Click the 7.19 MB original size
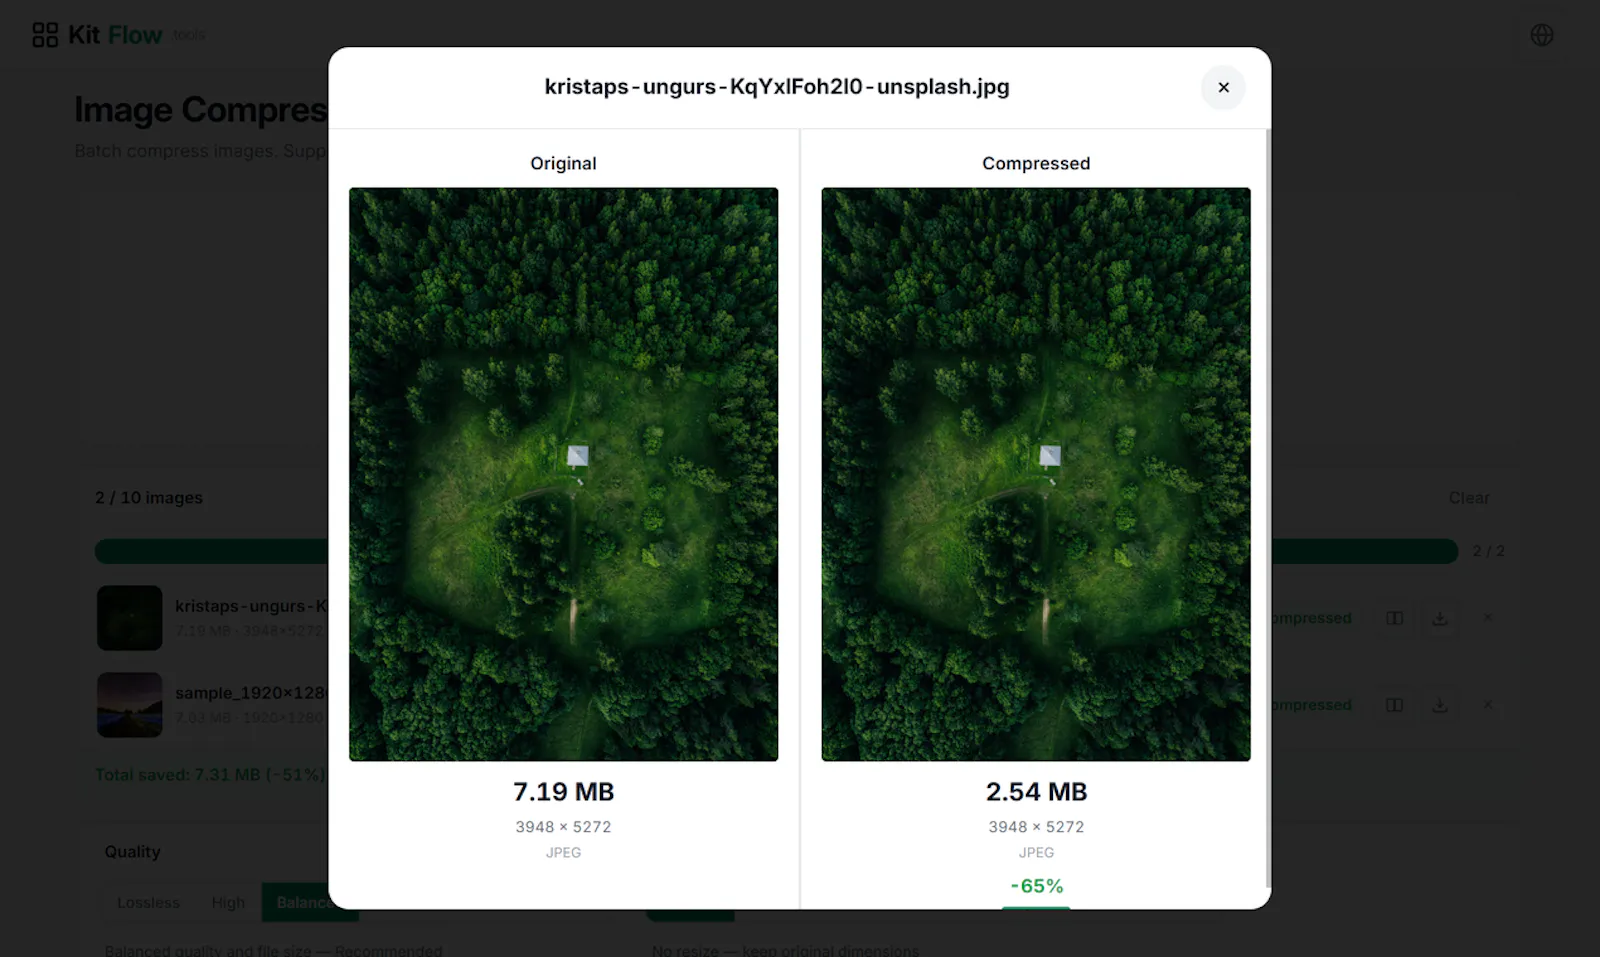1600x957 pixels. [x=563, y=792]
